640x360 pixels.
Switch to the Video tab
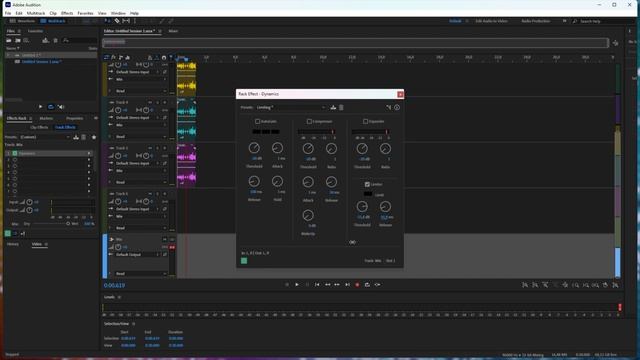tap(37, 244)
